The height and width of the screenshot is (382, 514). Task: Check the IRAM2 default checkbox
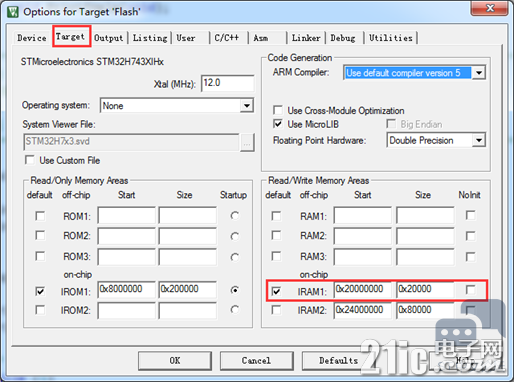pyautogui.click(x=276, y=310)
